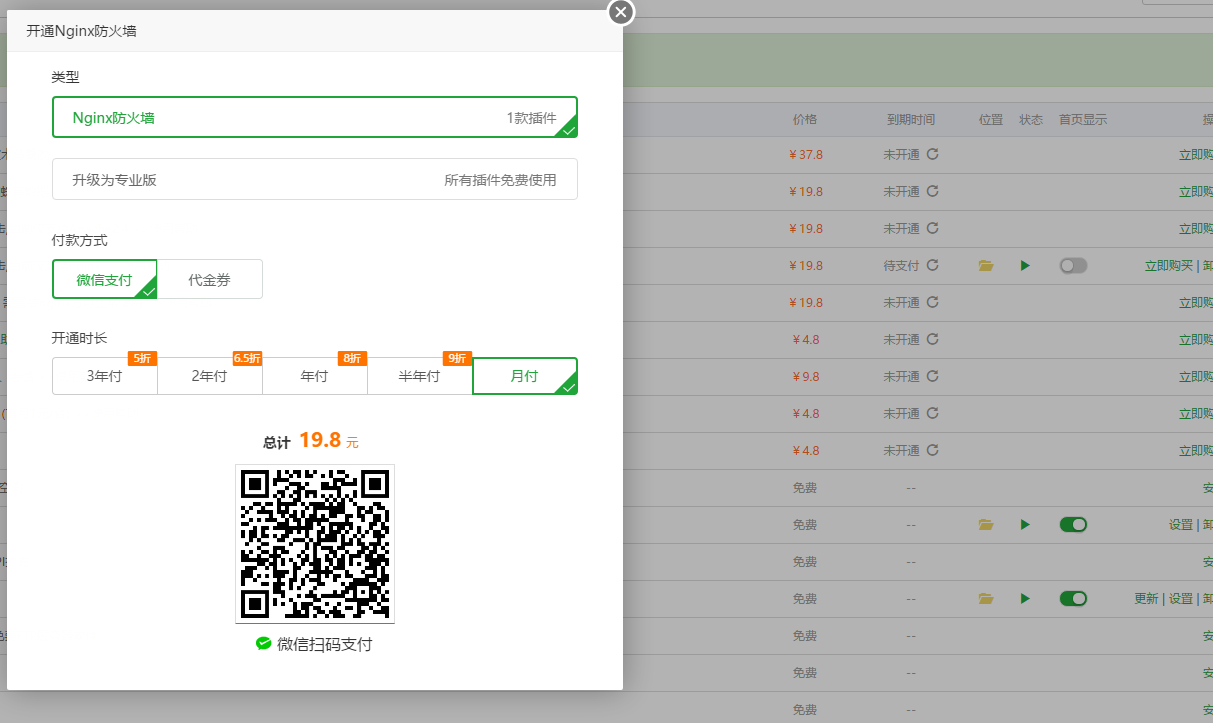Select the 月付 monthly duration
1213x723 pixels.
tap(525, 376)
